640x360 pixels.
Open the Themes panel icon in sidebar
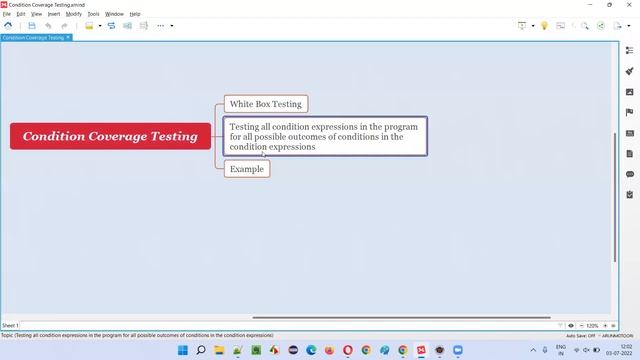[x=630, y=133]
